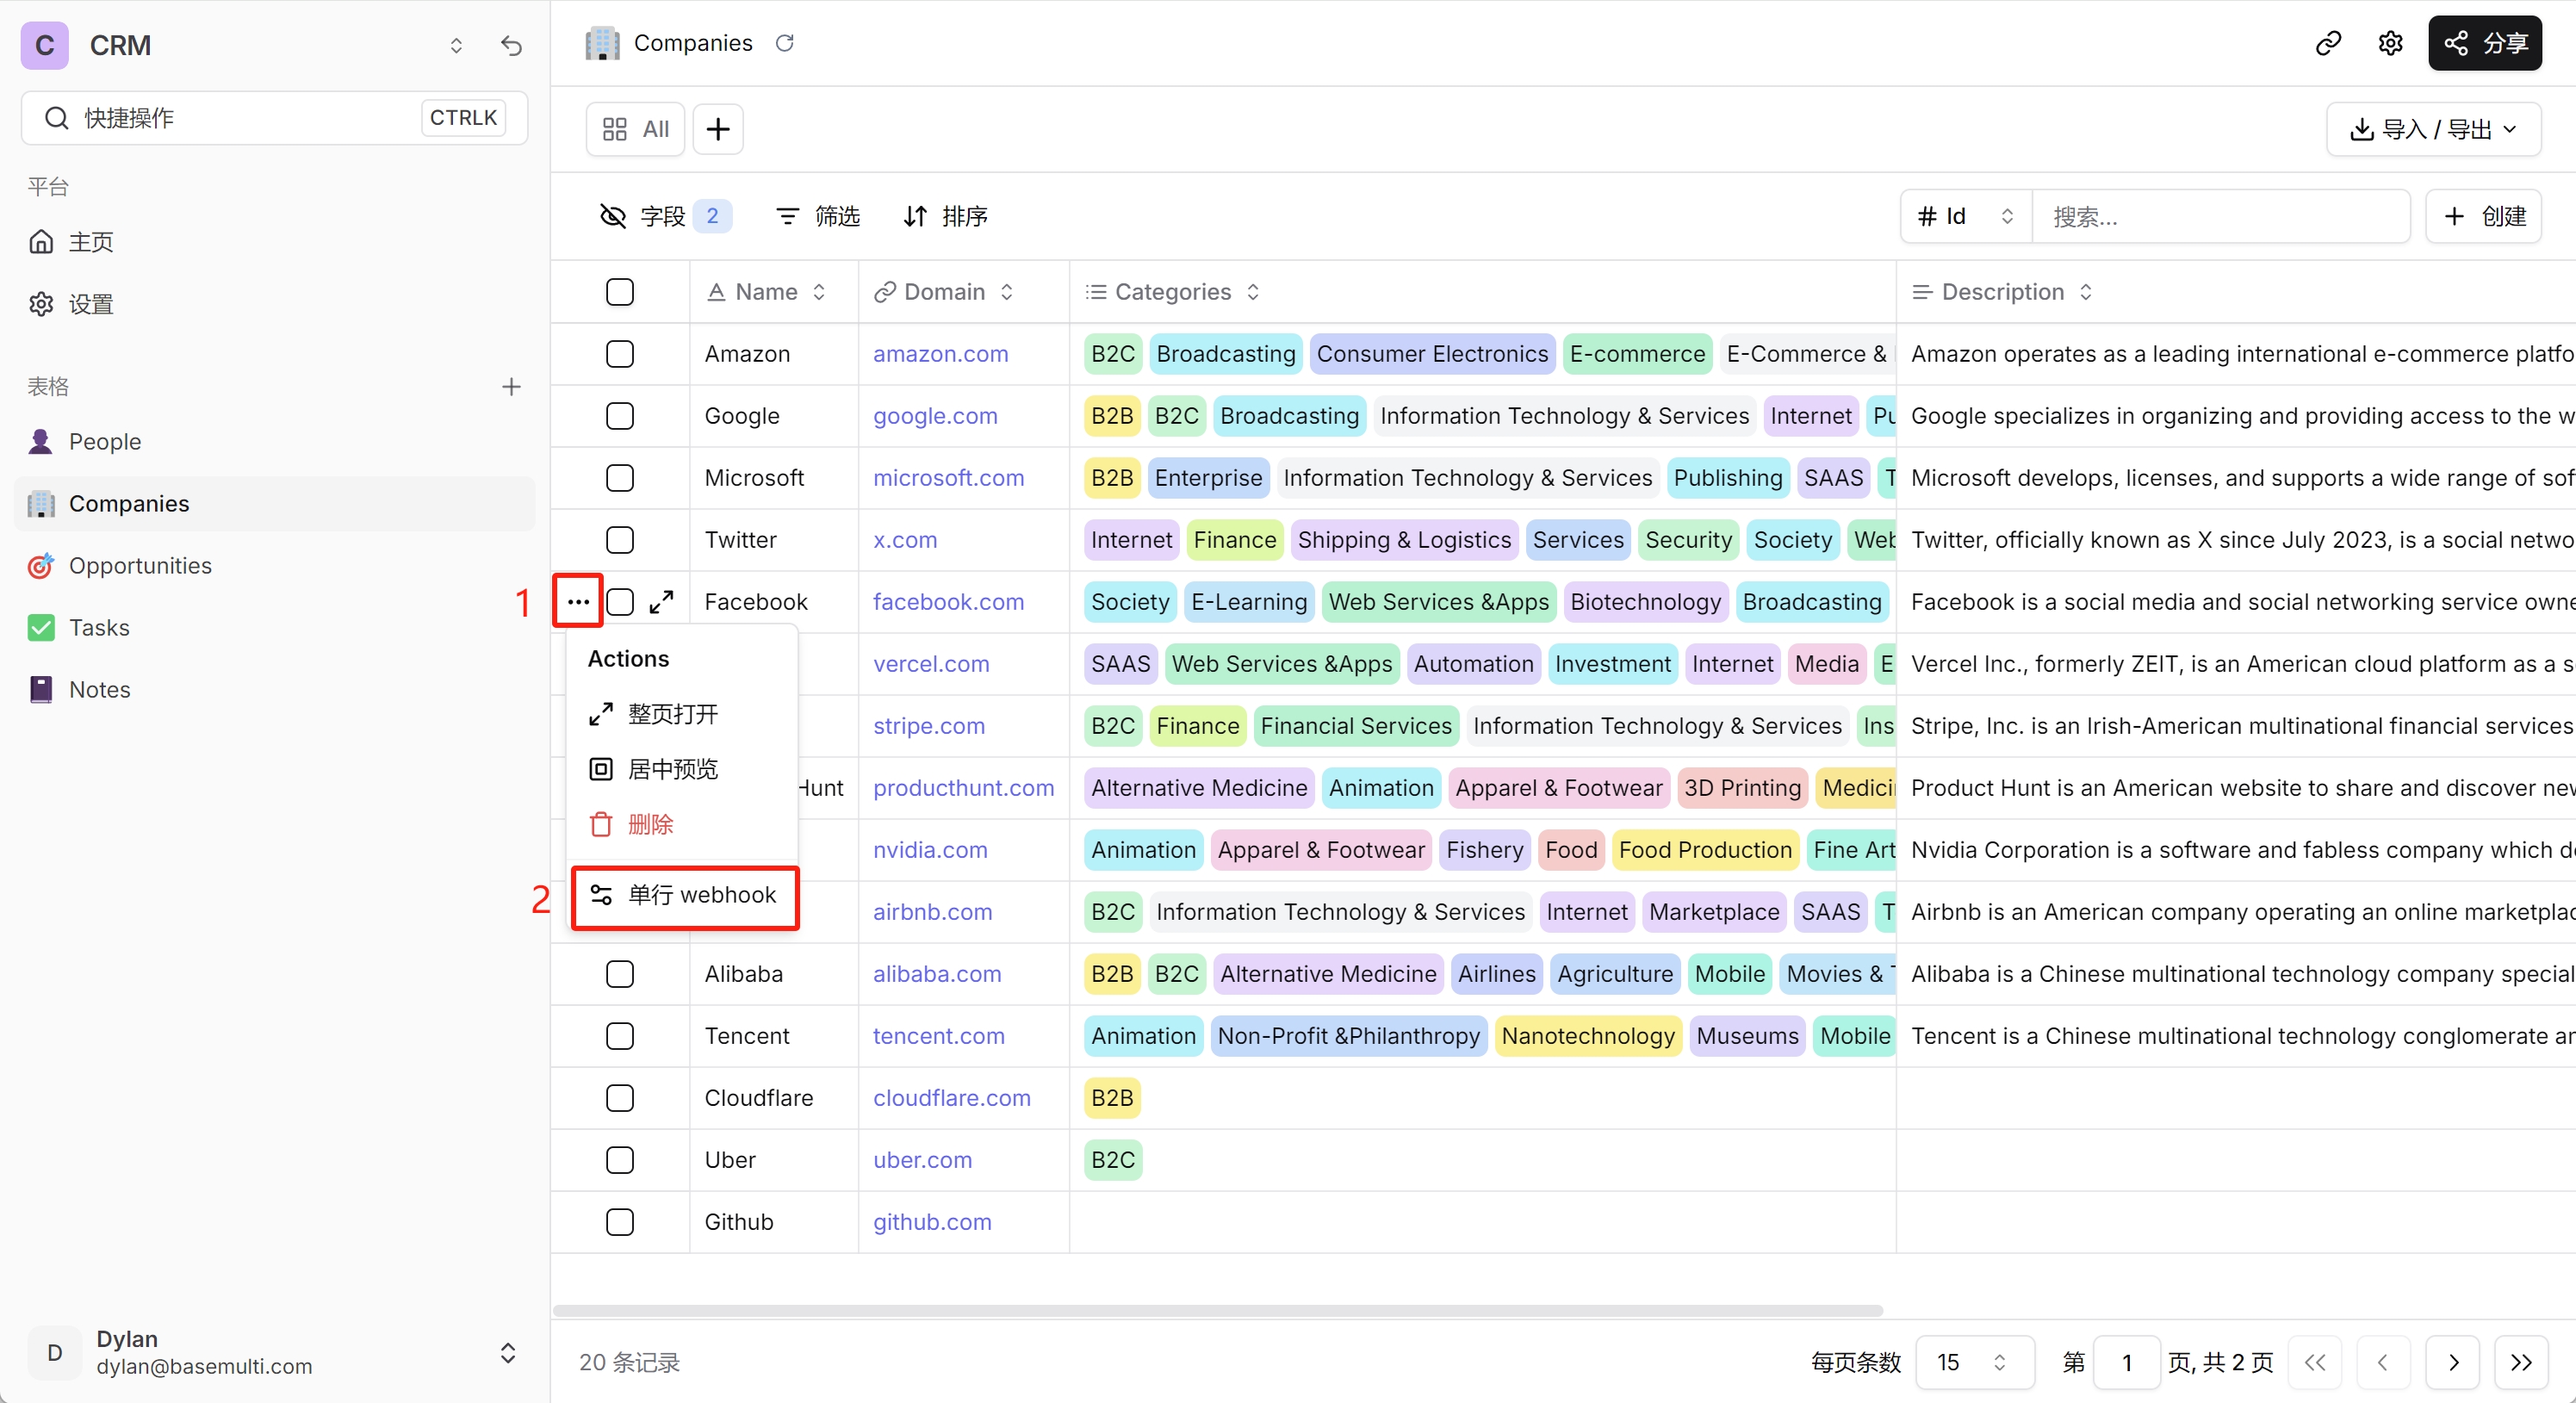Click the 创建 button to add record
Image resolution: width=2576 pixels, height=1403 pixels.
pos(2488,216)
